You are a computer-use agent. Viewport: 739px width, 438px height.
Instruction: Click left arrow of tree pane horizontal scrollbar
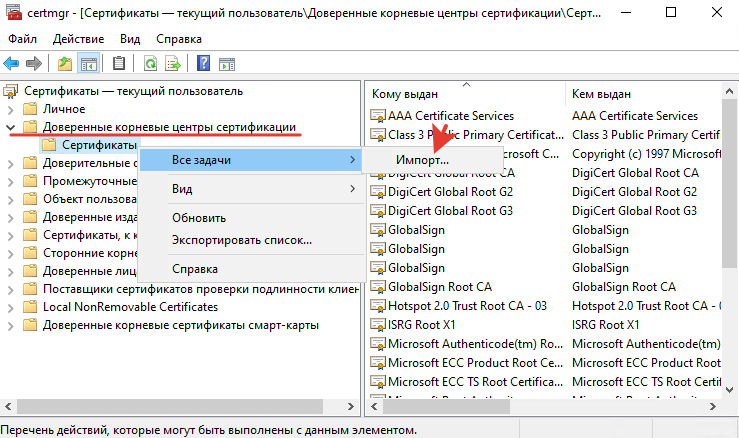coord(8,406)
